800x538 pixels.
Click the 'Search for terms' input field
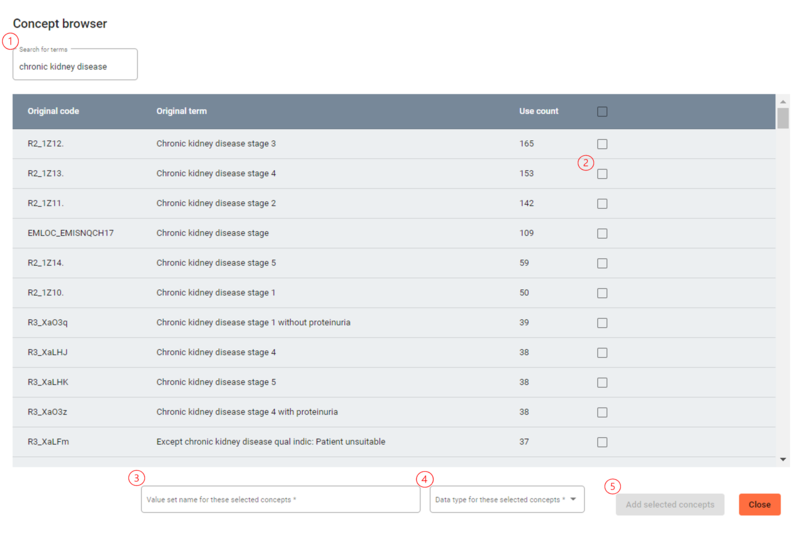tap(75, 64)
